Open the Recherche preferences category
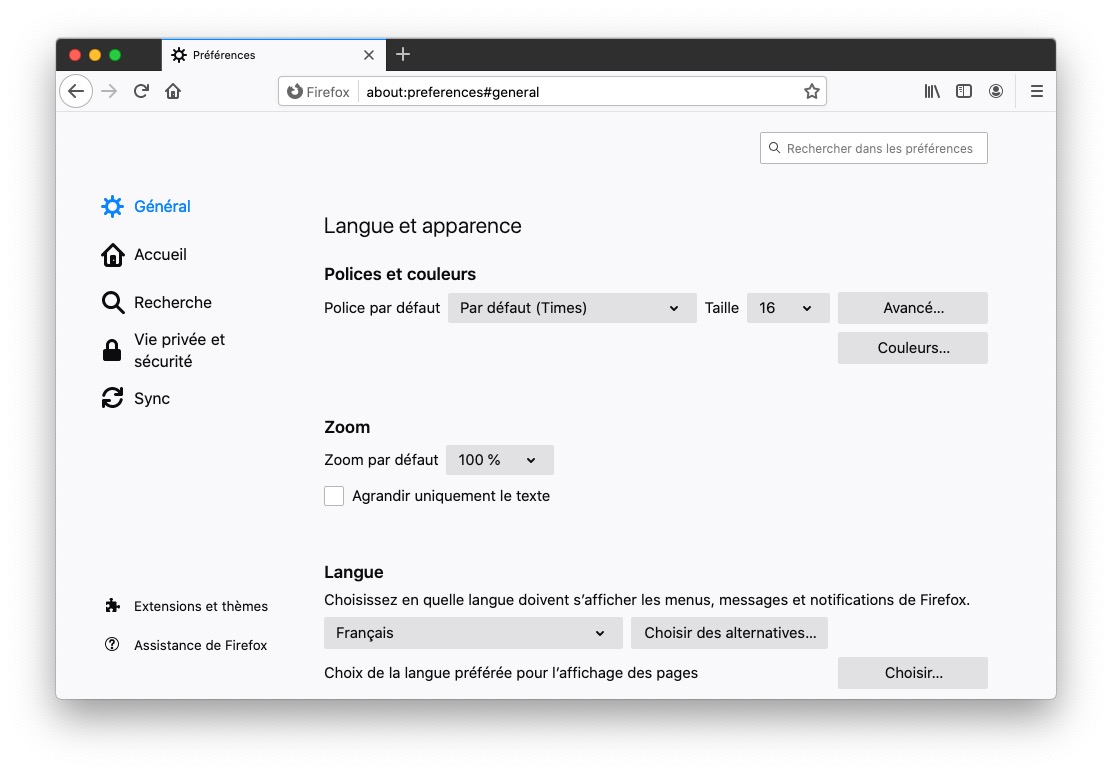The height and width of the screenshot is (773, 1112). (157, 303)
